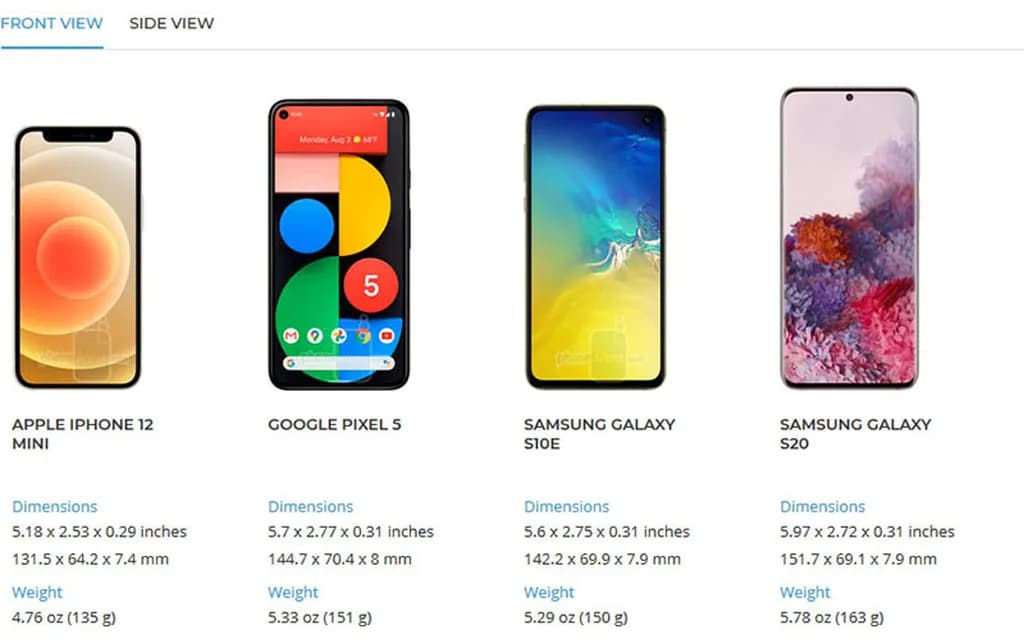Click the Samsung Galaxy S20 phone image
Screen dimensions: 1024x643
point(849,238)
